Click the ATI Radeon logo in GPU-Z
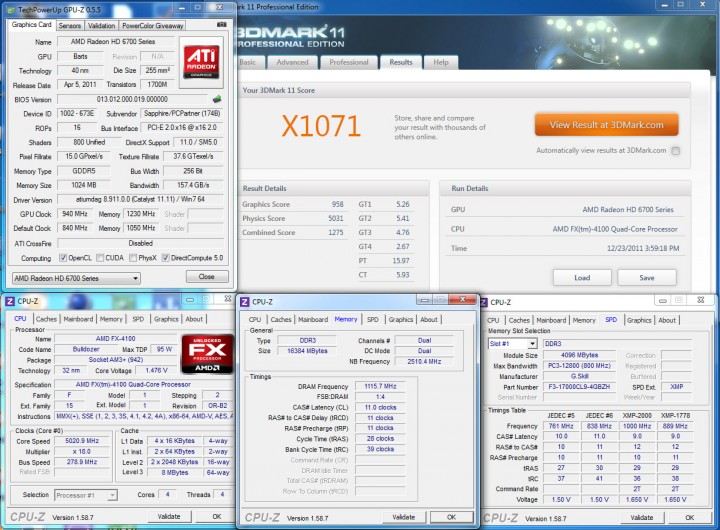Screen dimensions: 720x530 click(201, 62)
